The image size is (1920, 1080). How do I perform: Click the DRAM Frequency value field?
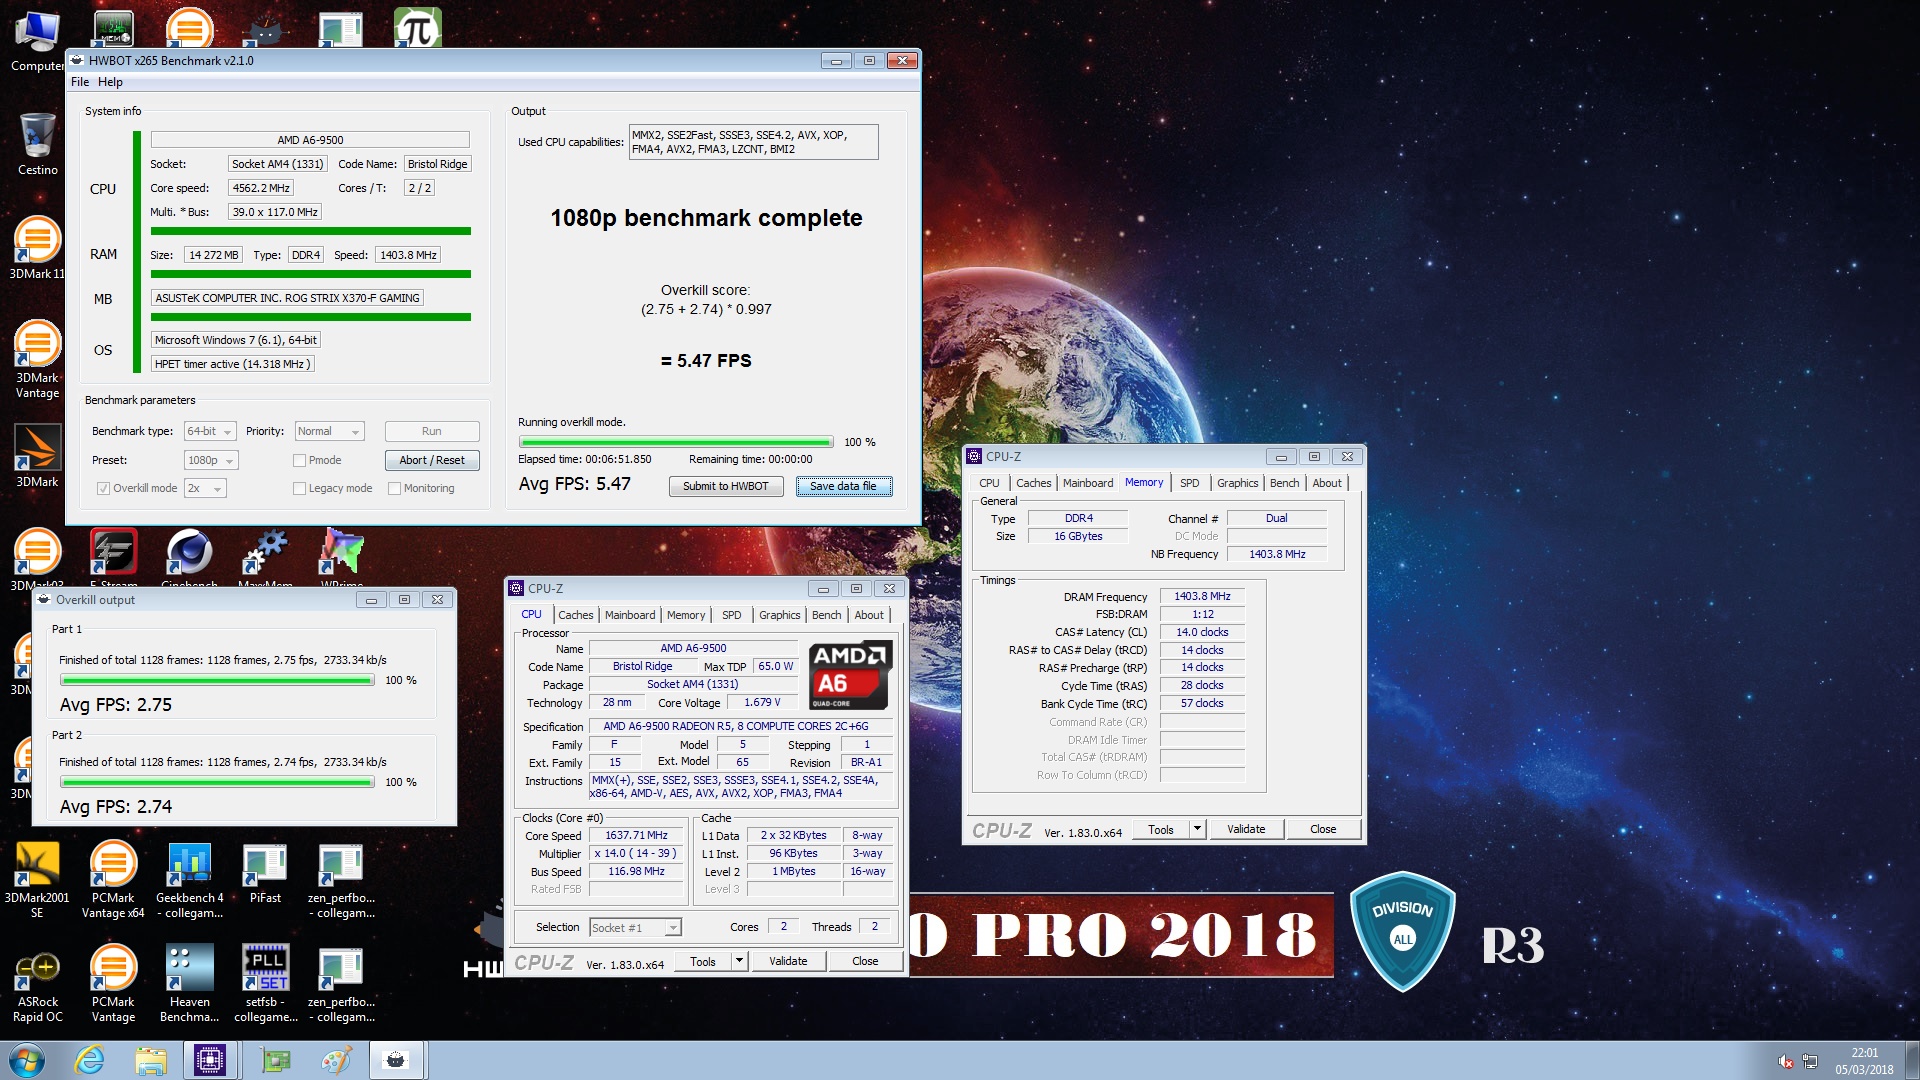1202,596
